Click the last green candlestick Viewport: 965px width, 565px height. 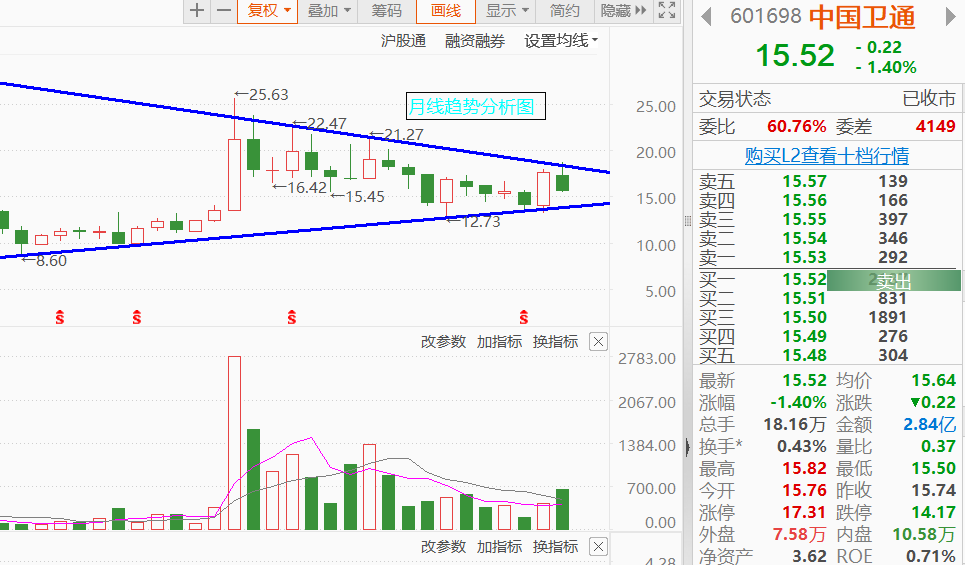click(x=563, y=183)
